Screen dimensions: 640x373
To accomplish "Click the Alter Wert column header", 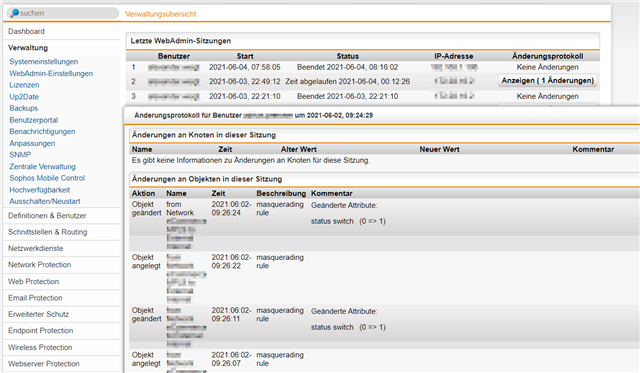I will click(298, 149).
